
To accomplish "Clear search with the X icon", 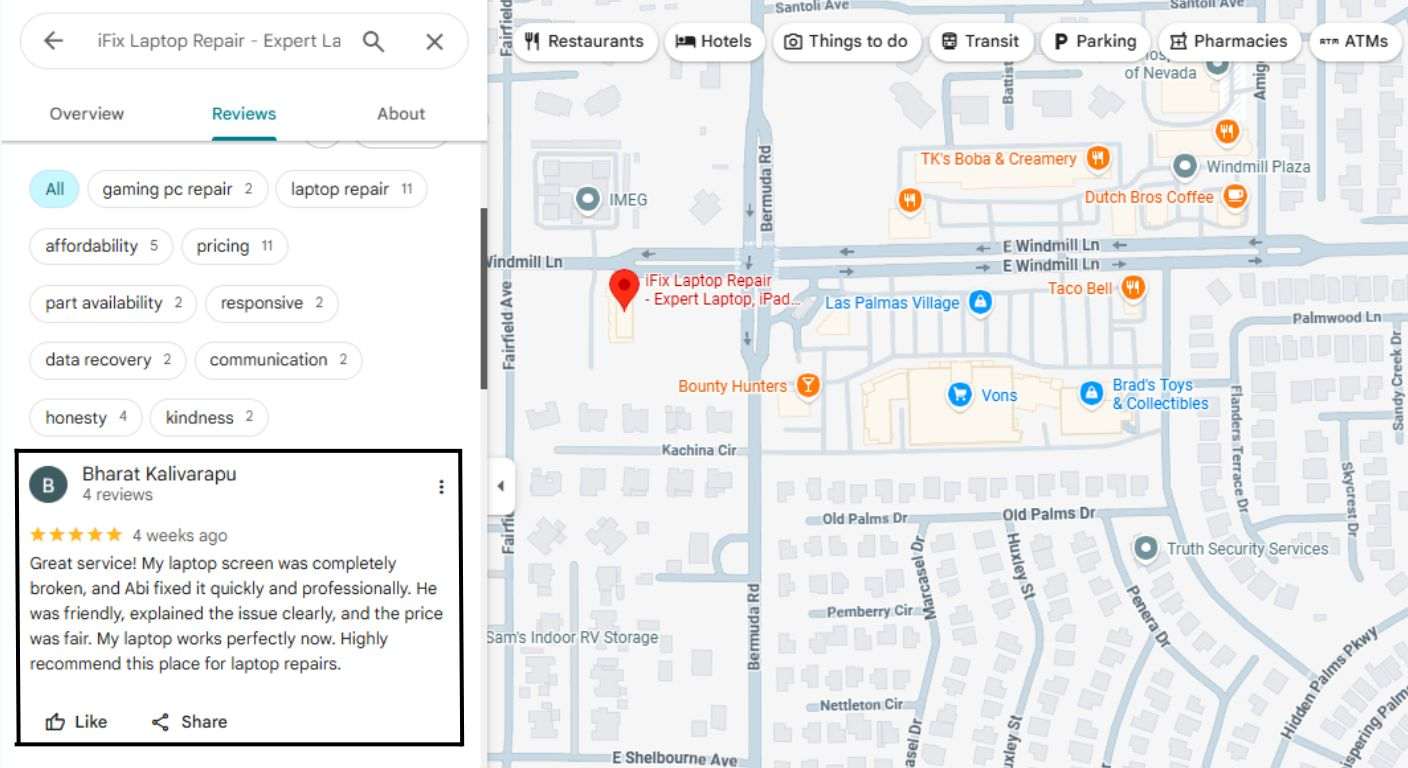I will 434,41.
